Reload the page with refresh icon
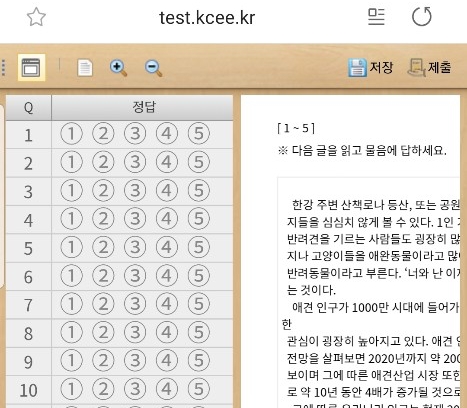This screenshot has width=467, height=408. tap(422, 16)
